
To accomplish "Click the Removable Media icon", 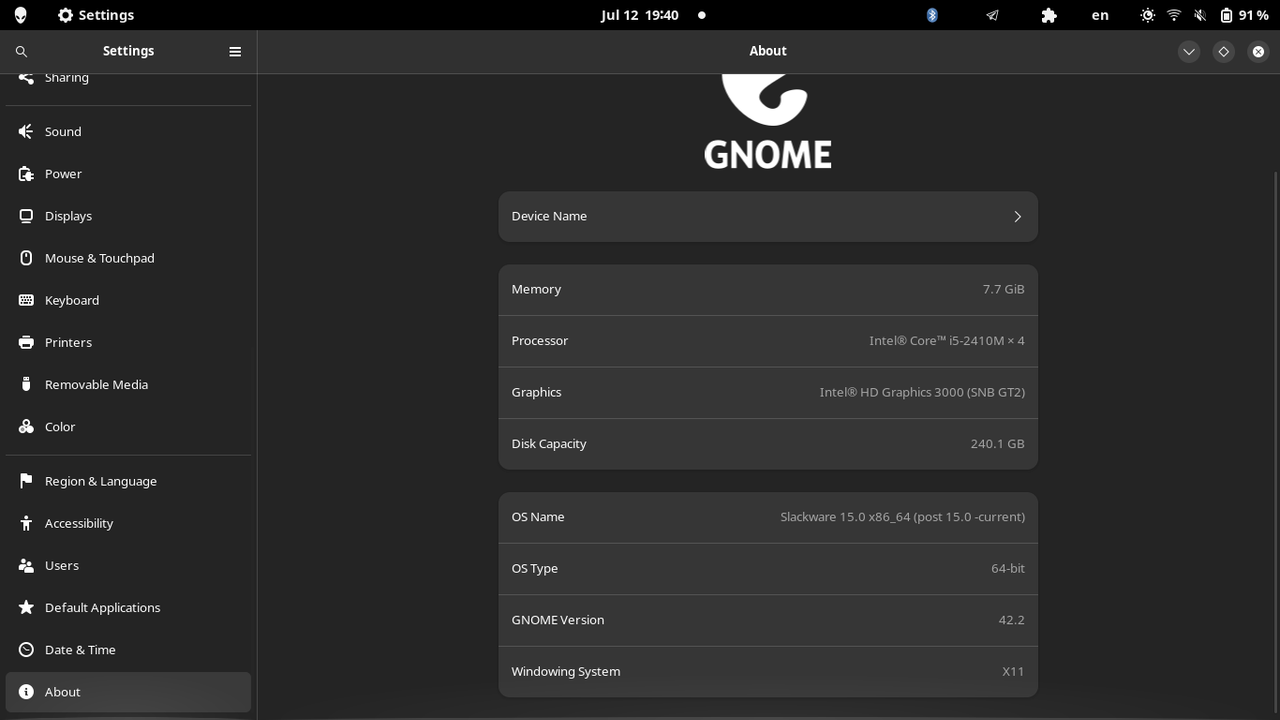I will click(26, 384).
